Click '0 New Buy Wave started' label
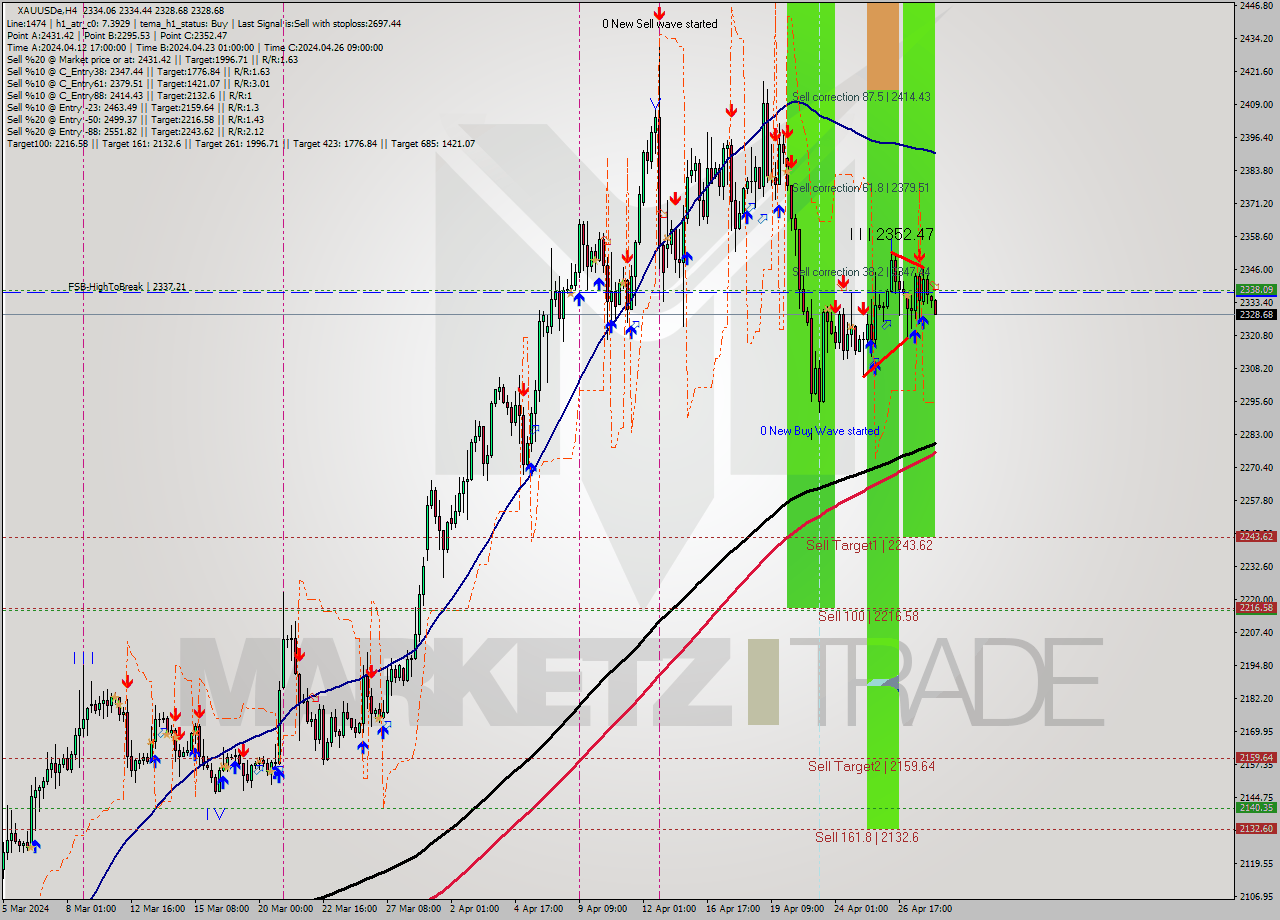 coord(820,431)
